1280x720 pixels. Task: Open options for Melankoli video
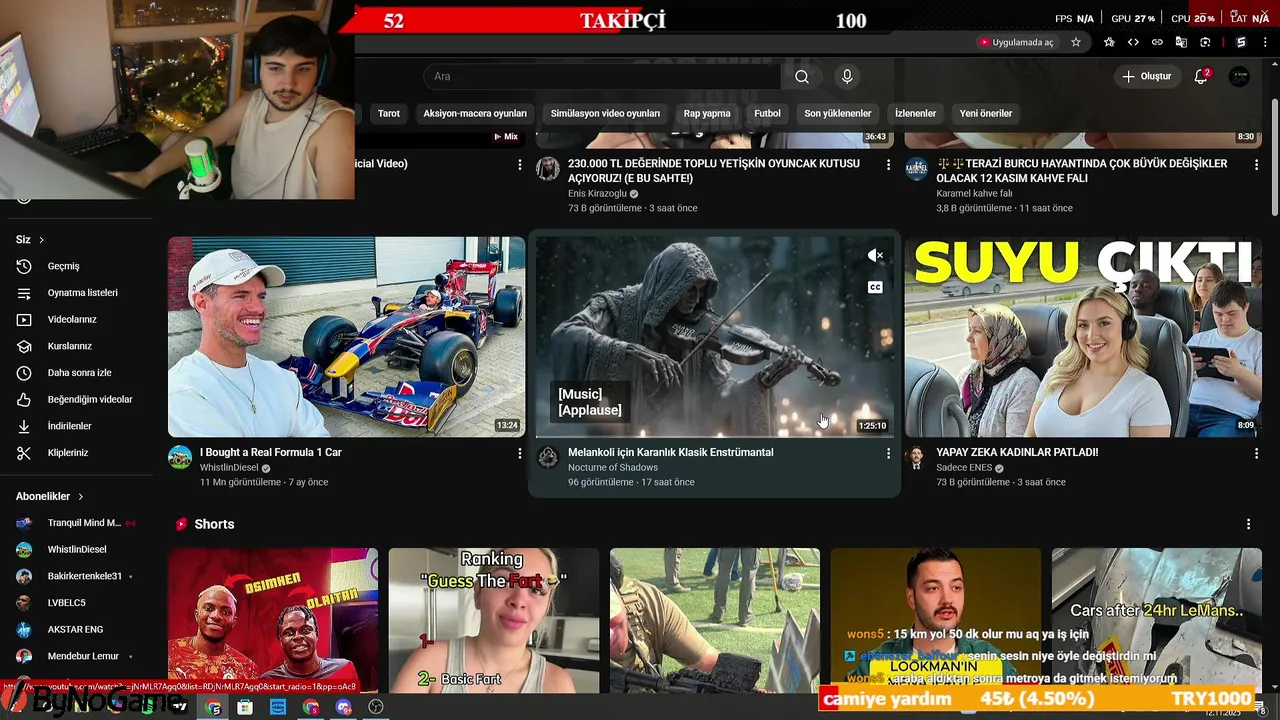(888, 453)
